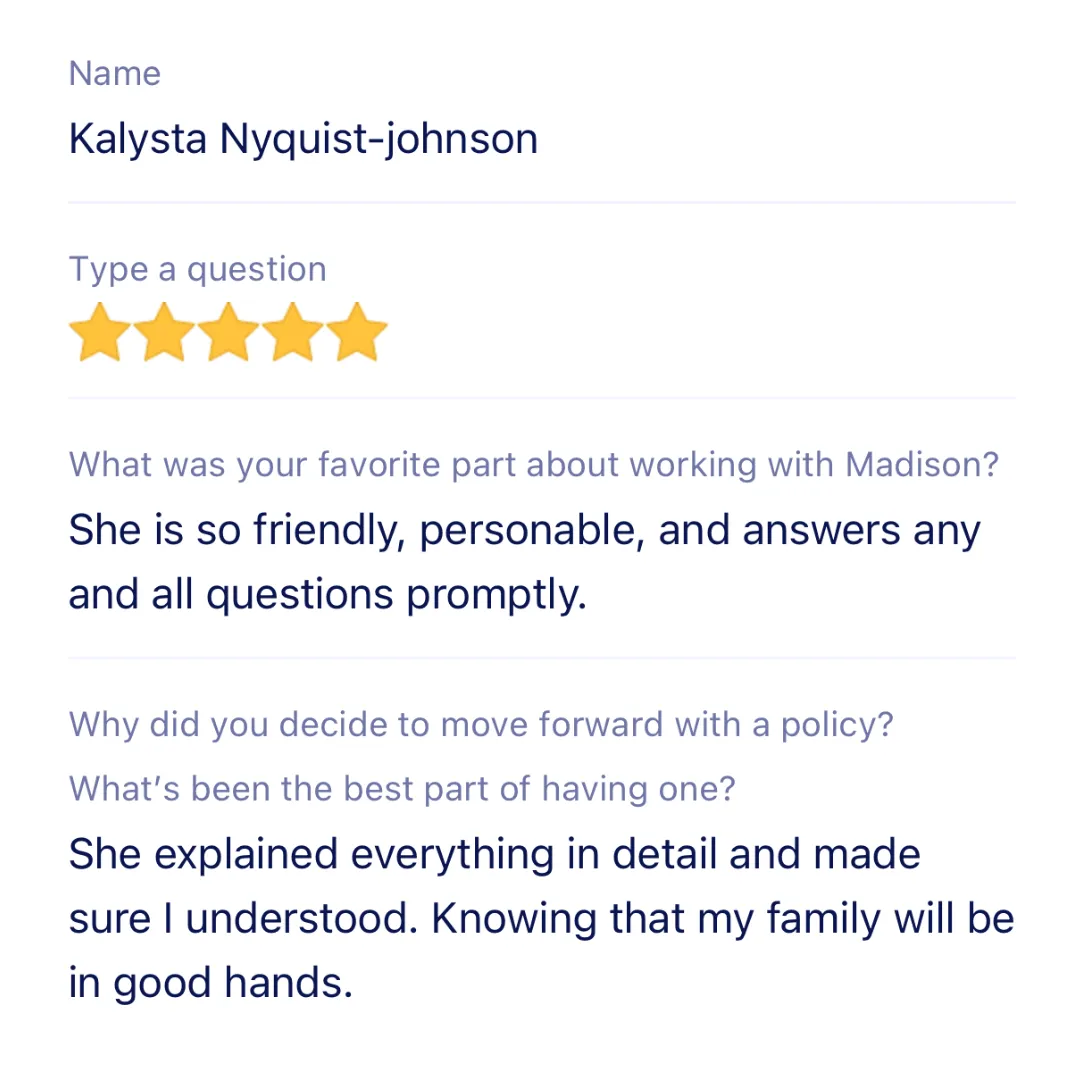Select the third rating star
1080x1080 pixels.
228,332
